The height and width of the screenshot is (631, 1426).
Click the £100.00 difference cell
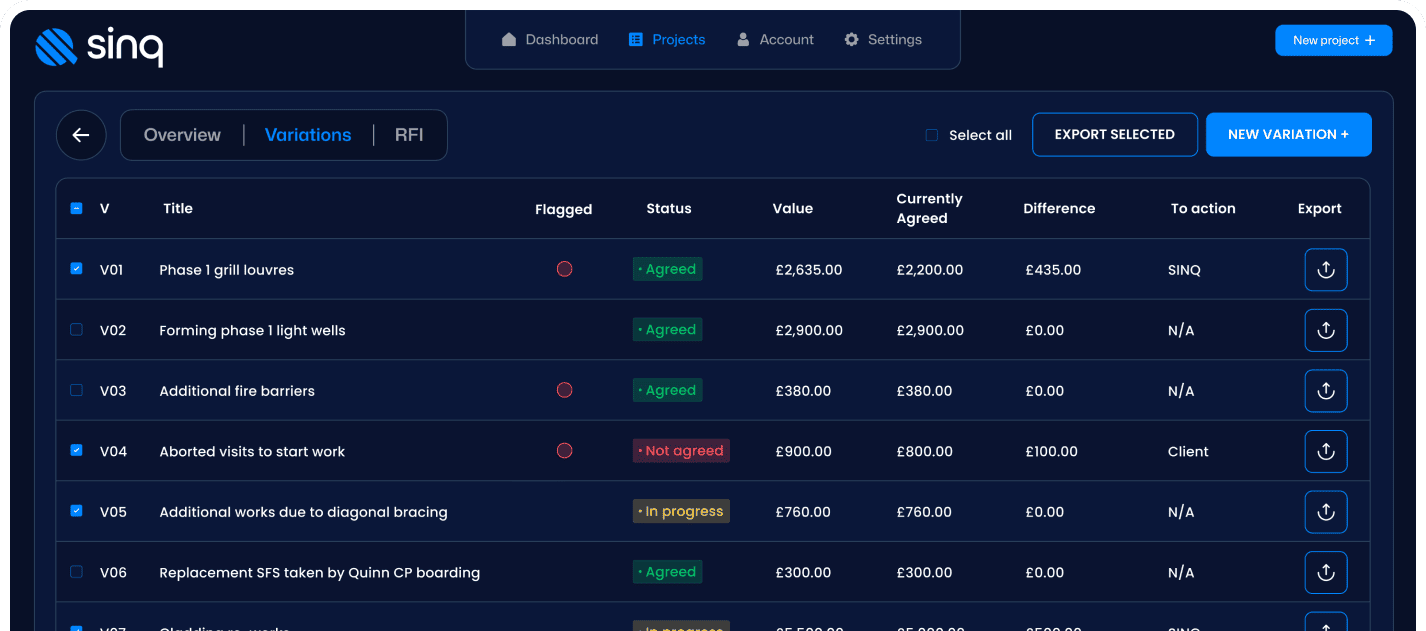[x=1052, y=452]
